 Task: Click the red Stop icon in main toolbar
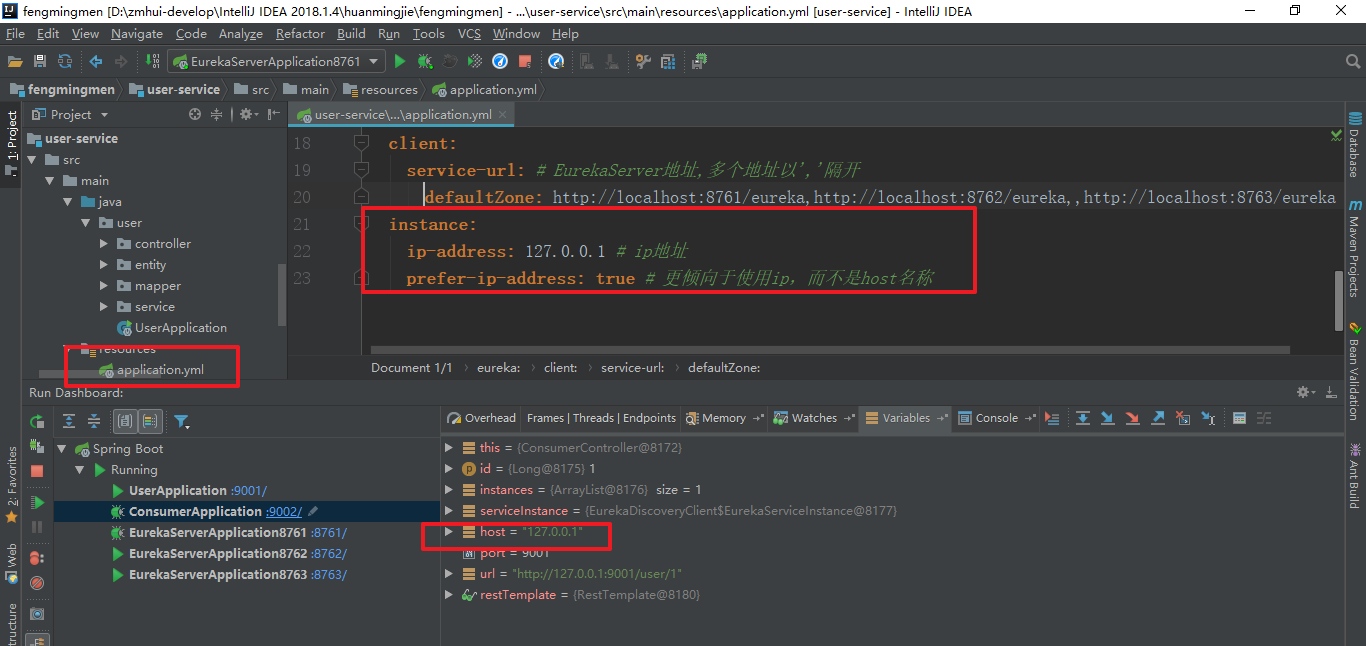525,61
